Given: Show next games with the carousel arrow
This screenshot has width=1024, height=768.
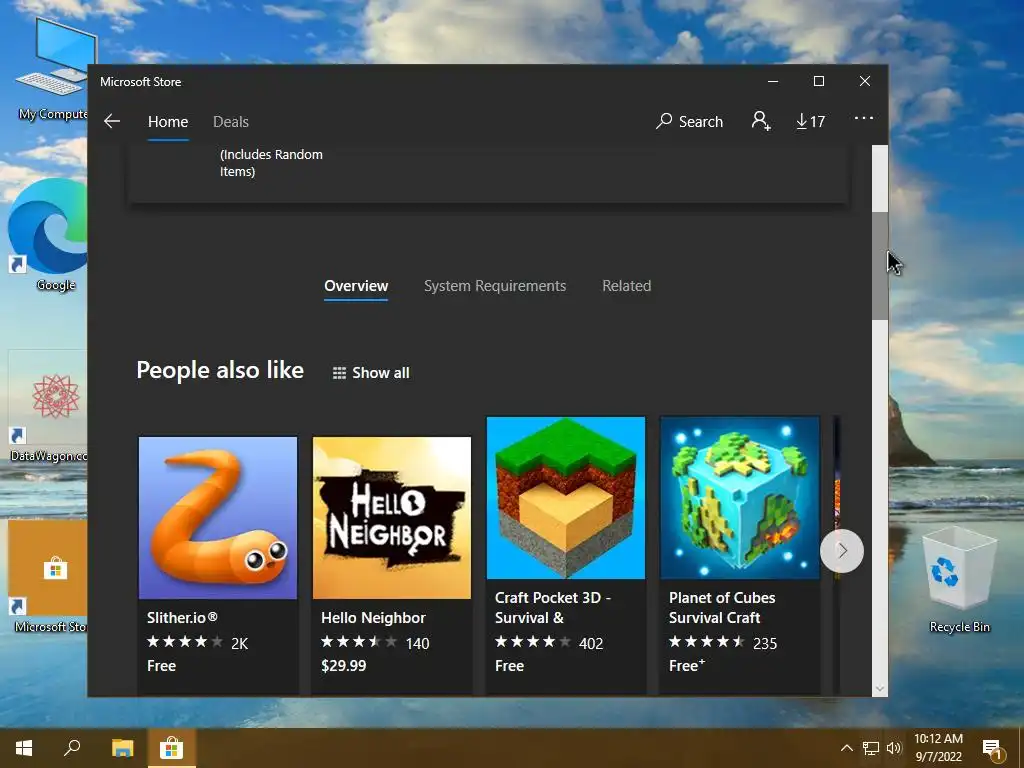Looking at the screenshot, I should pos(842,551).
